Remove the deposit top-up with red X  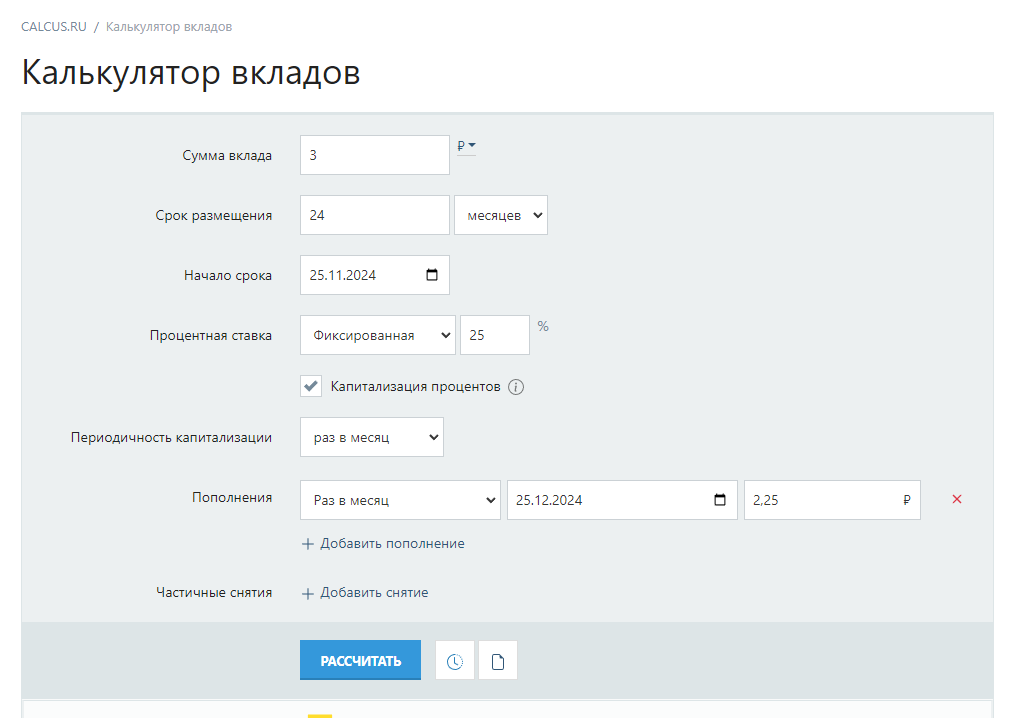[x=957, y=499]
